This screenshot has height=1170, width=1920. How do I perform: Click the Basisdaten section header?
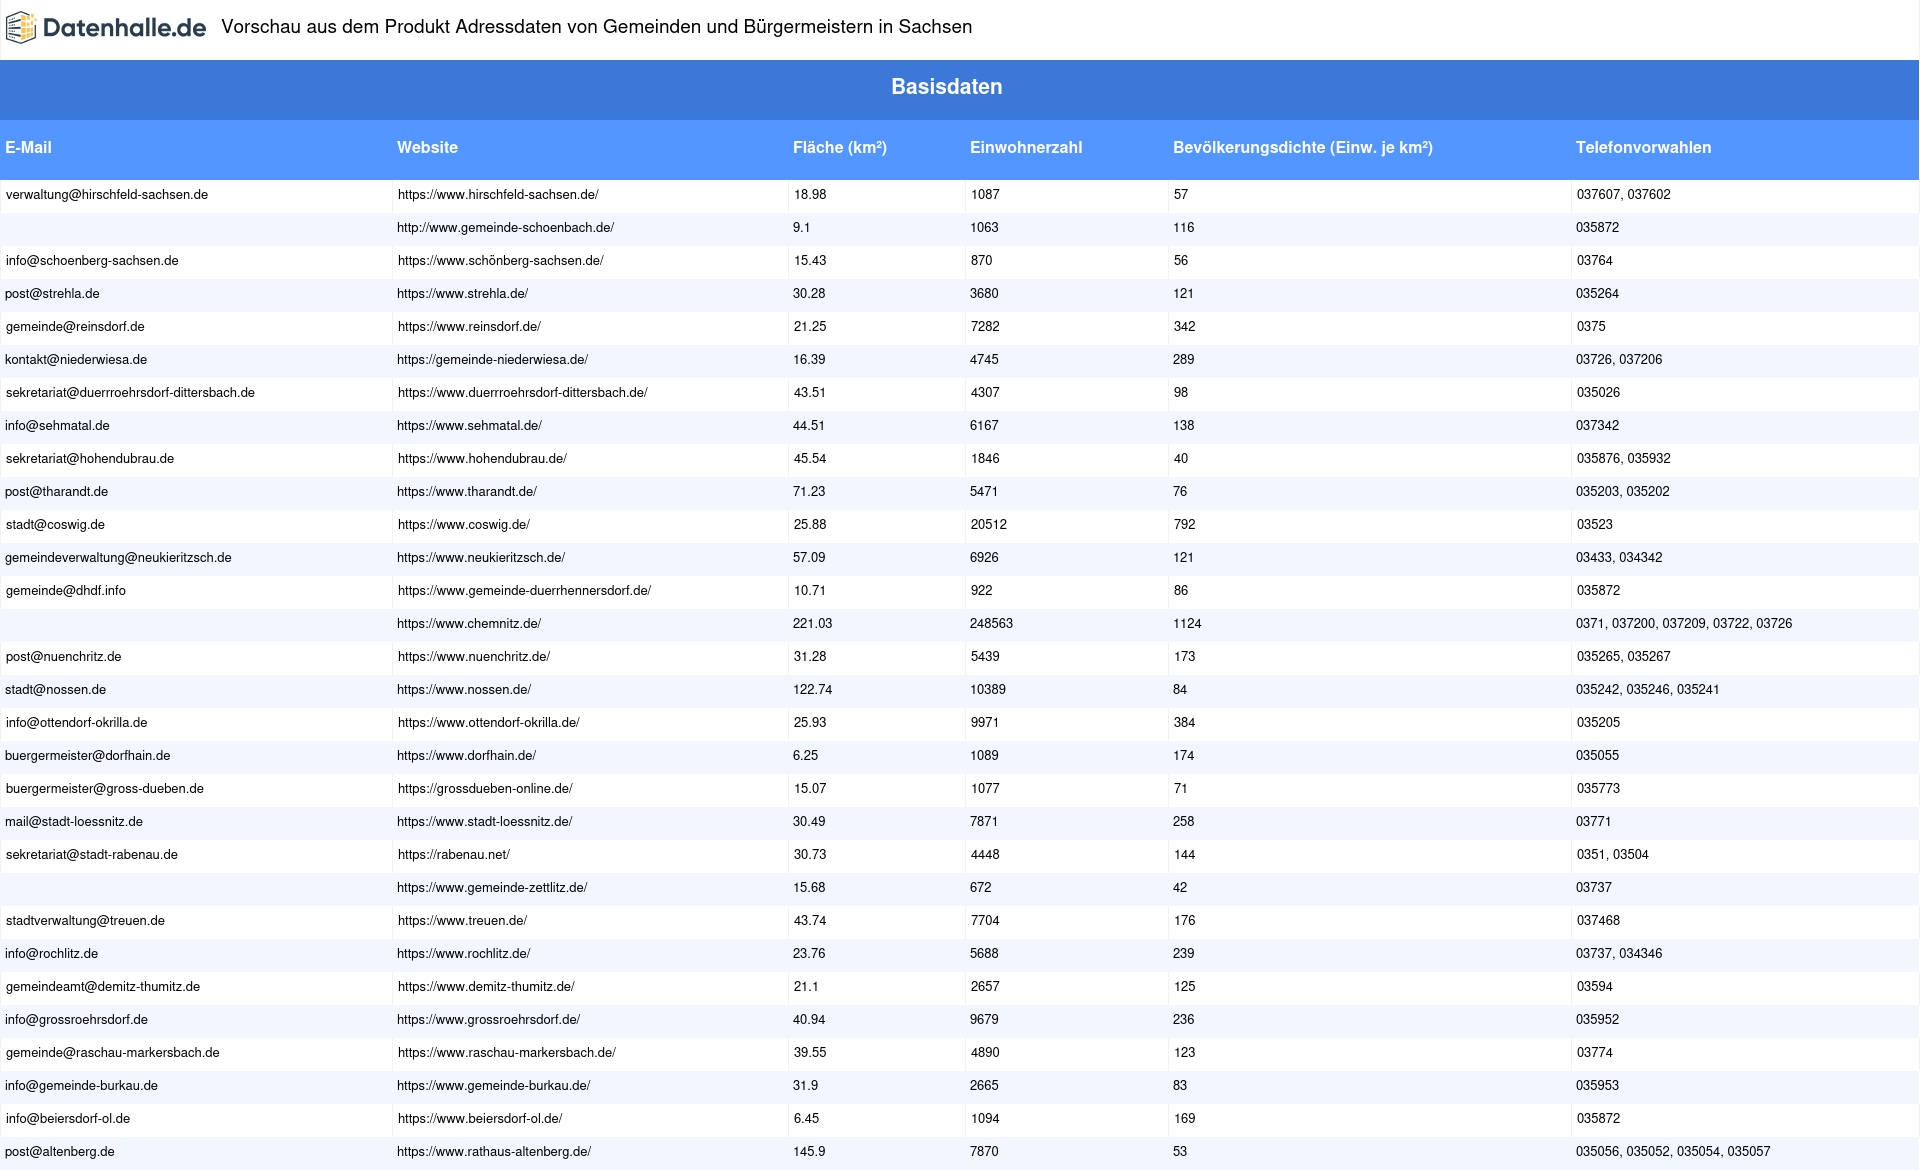tap(947, 87)
